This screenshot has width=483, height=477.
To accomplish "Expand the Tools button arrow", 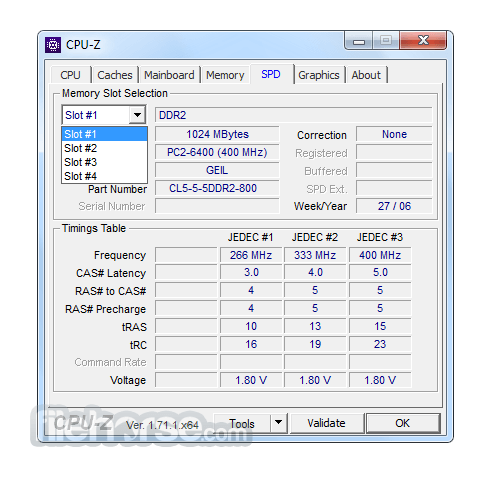I will (278, 423).
